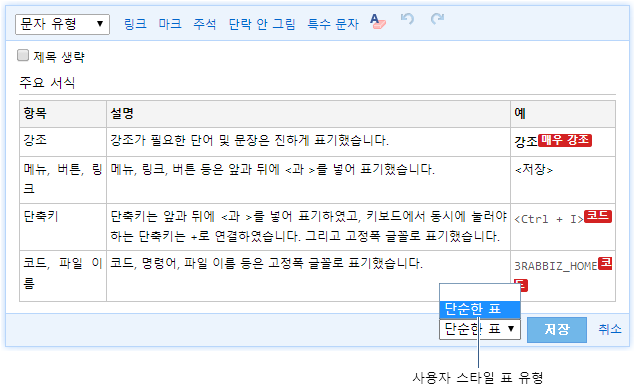This screenshot has height=388, width=635.
Task: Click the 마크 toolbar link
Action: coord(170,24)
